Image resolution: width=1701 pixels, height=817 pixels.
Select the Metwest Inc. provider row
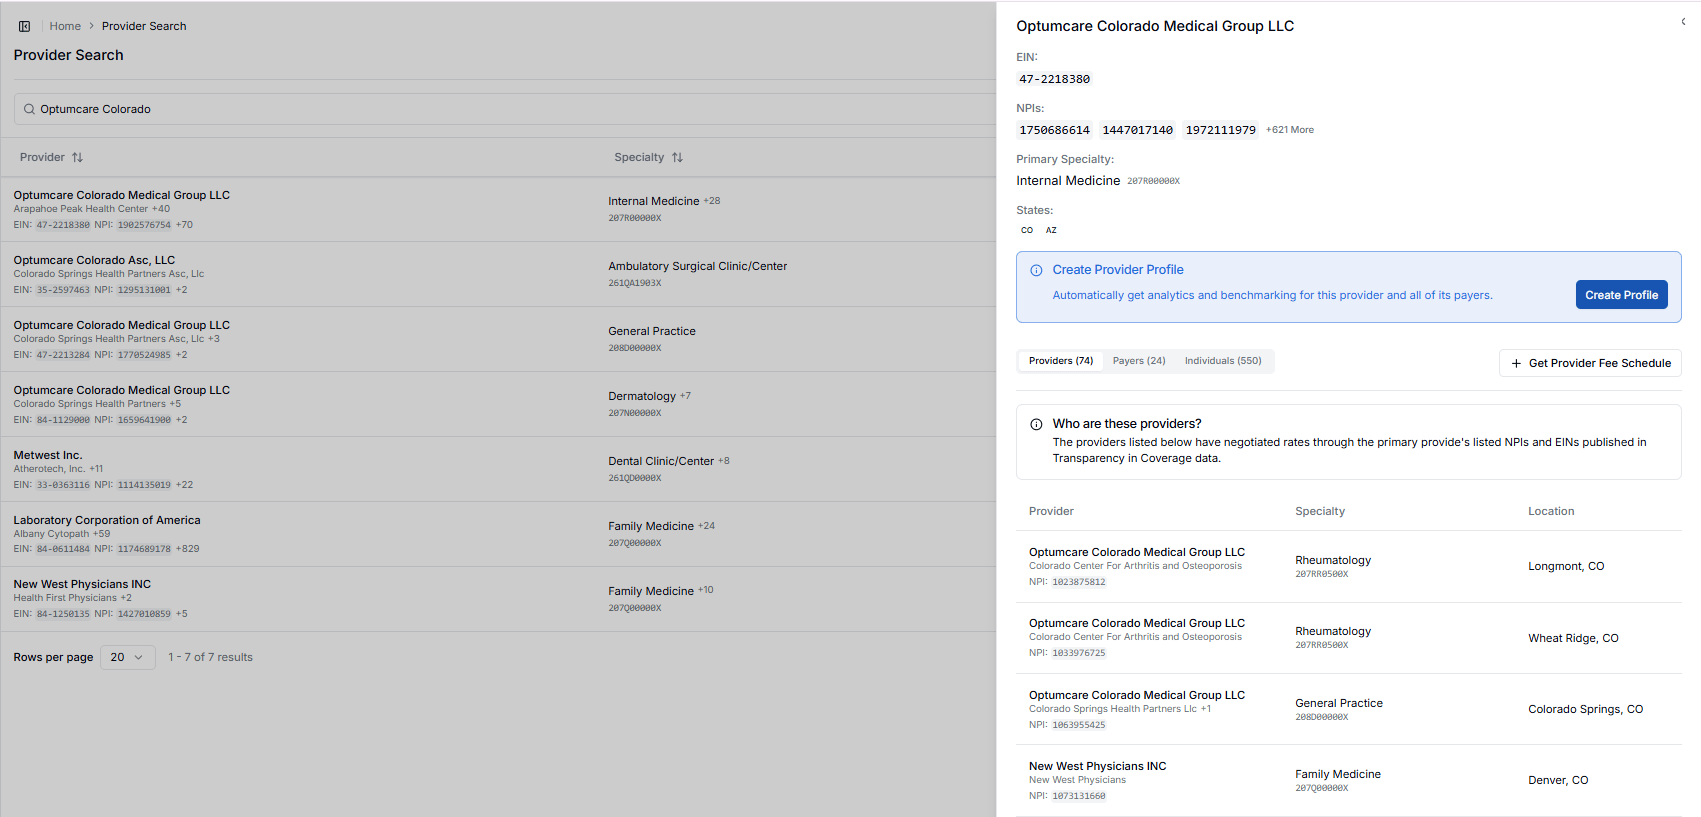(x=498, y=469)
